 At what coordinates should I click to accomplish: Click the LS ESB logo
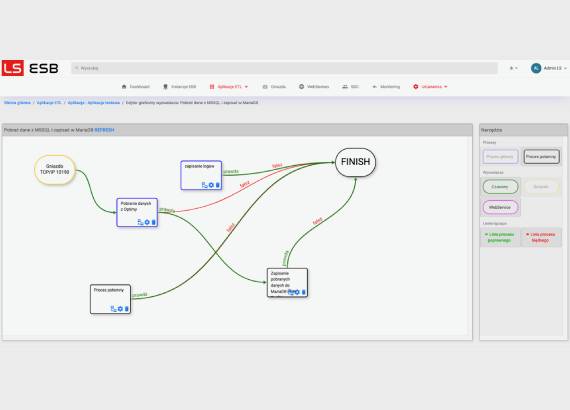point(30,68)
